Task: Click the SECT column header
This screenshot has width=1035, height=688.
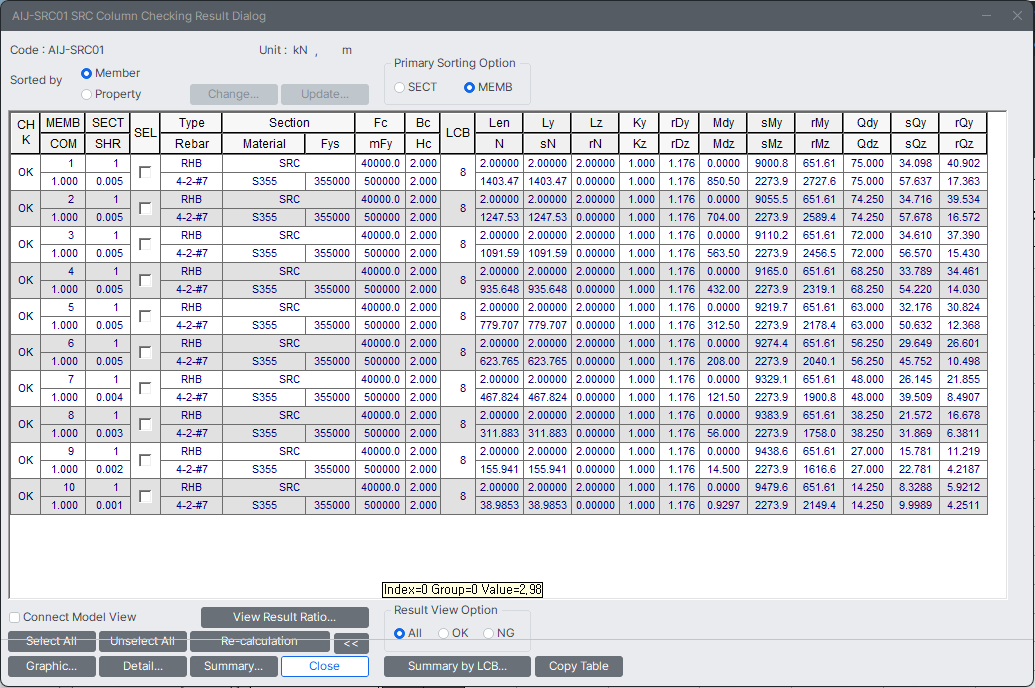Action: pyautogui.click(x=108, y=123)
